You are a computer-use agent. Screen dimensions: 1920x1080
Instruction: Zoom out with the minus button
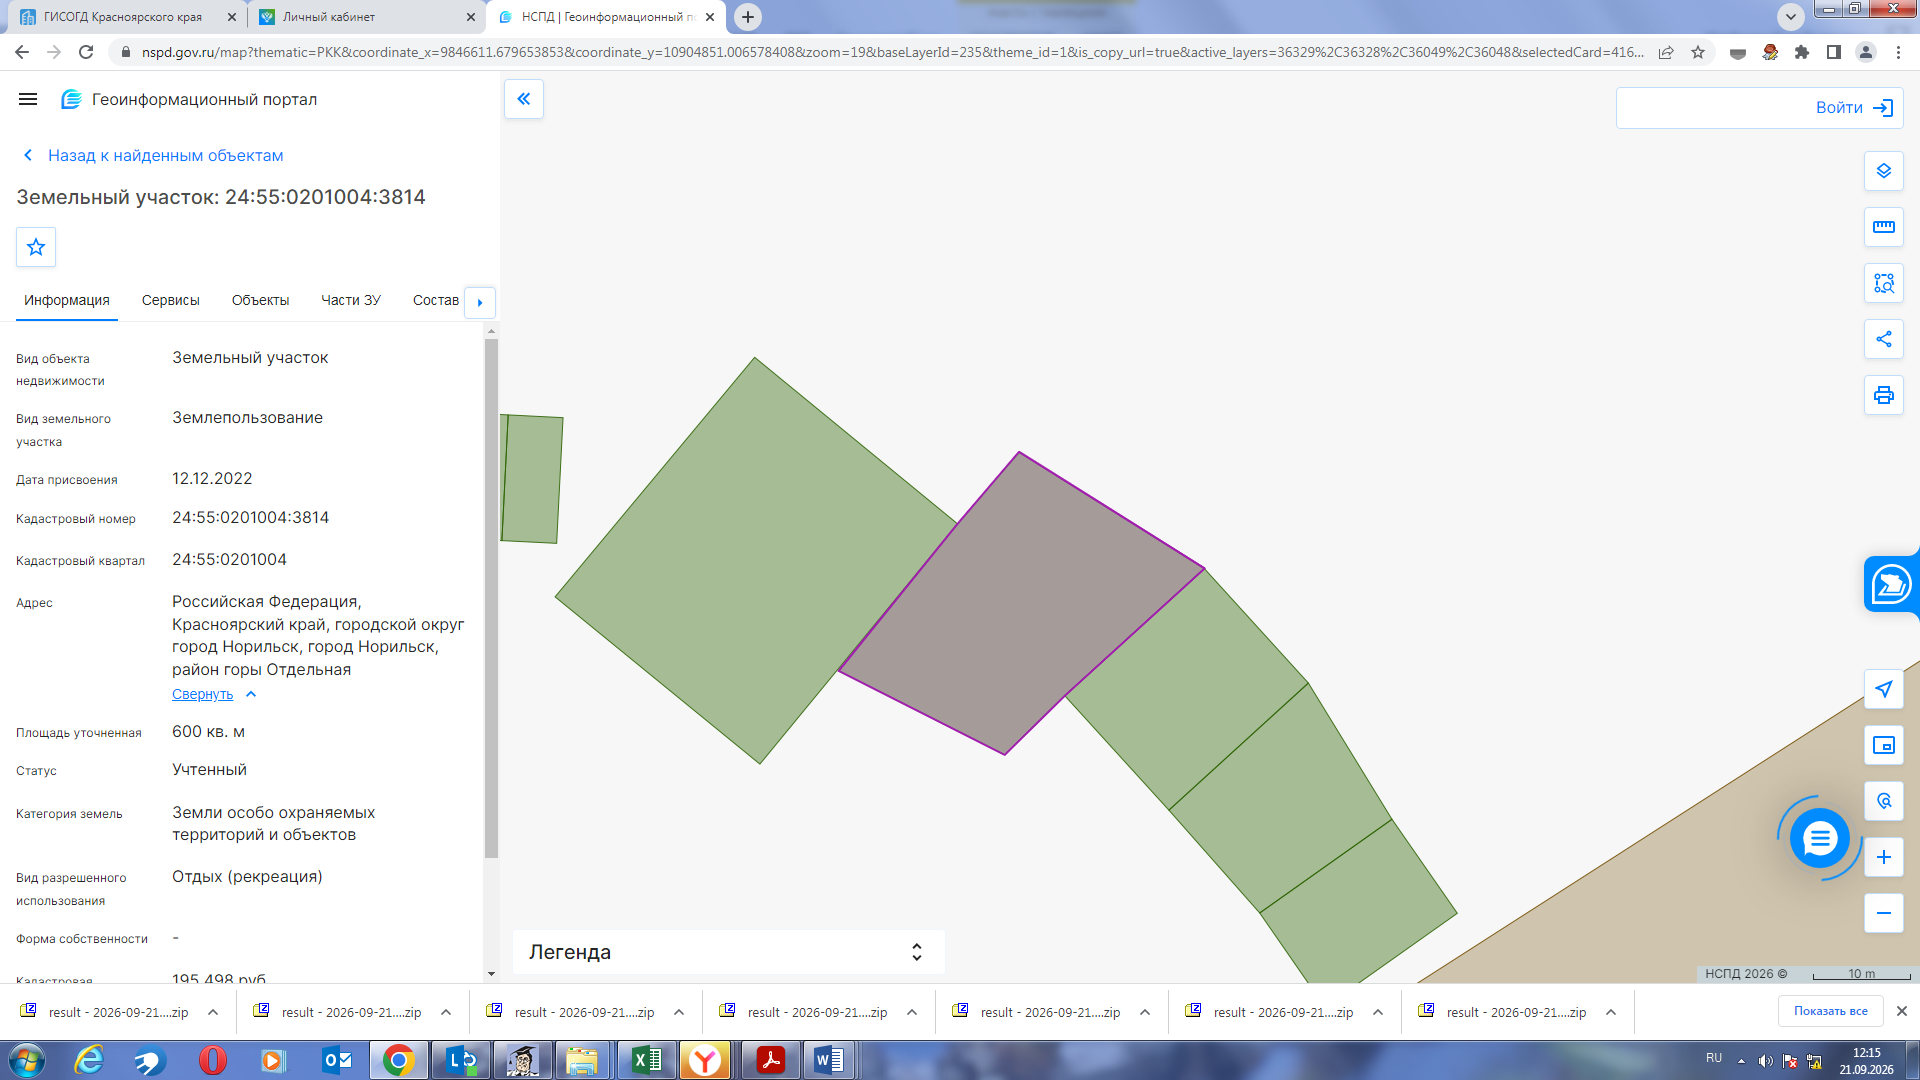[x=1883, y=913]
